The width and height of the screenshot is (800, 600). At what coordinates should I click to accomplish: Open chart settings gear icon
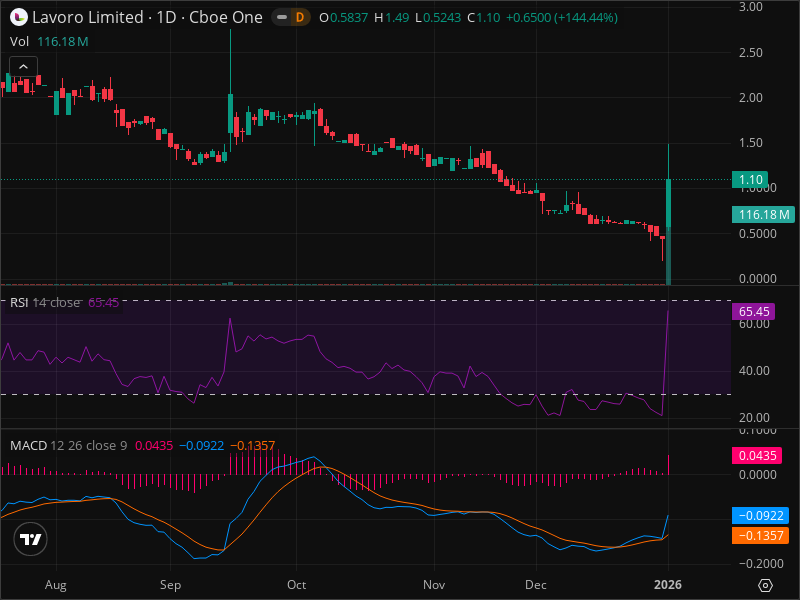(x=765, y=585)
